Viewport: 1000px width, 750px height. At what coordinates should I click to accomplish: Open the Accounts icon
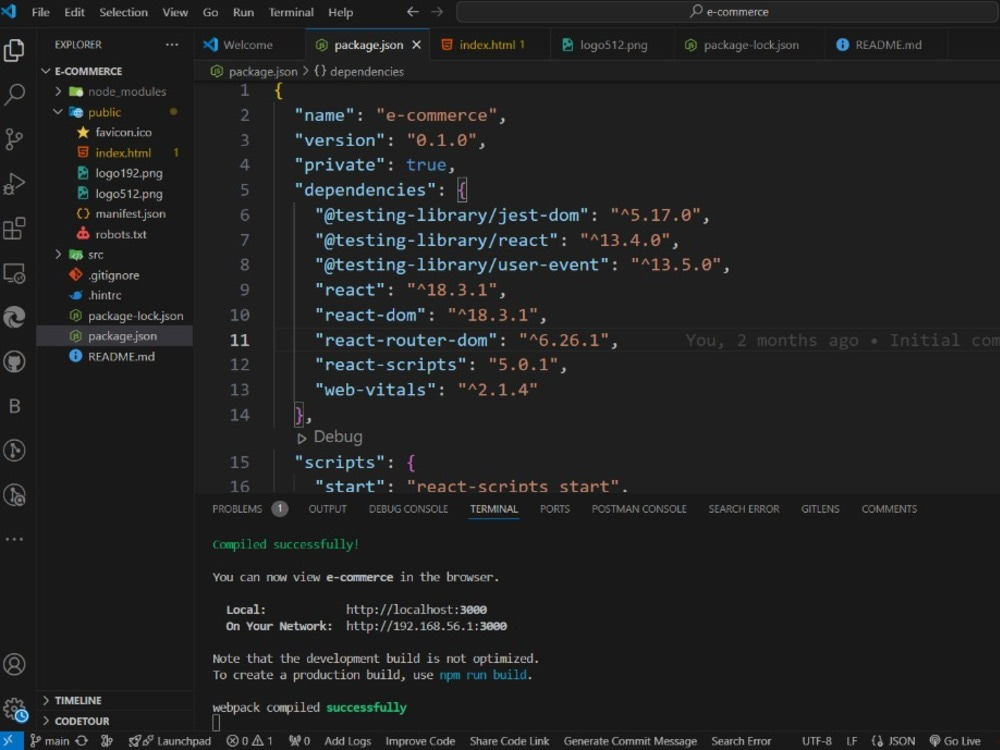(x=14, y=664)
